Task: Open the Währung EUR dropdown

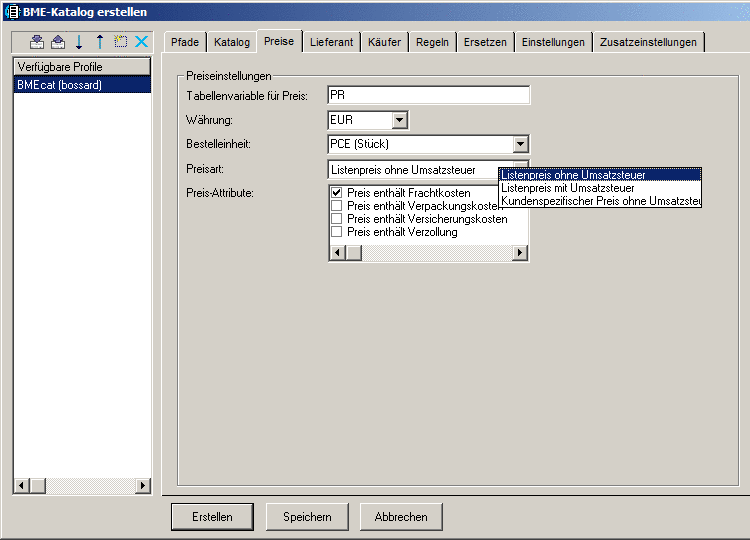Action: click(x=399, y=120)
